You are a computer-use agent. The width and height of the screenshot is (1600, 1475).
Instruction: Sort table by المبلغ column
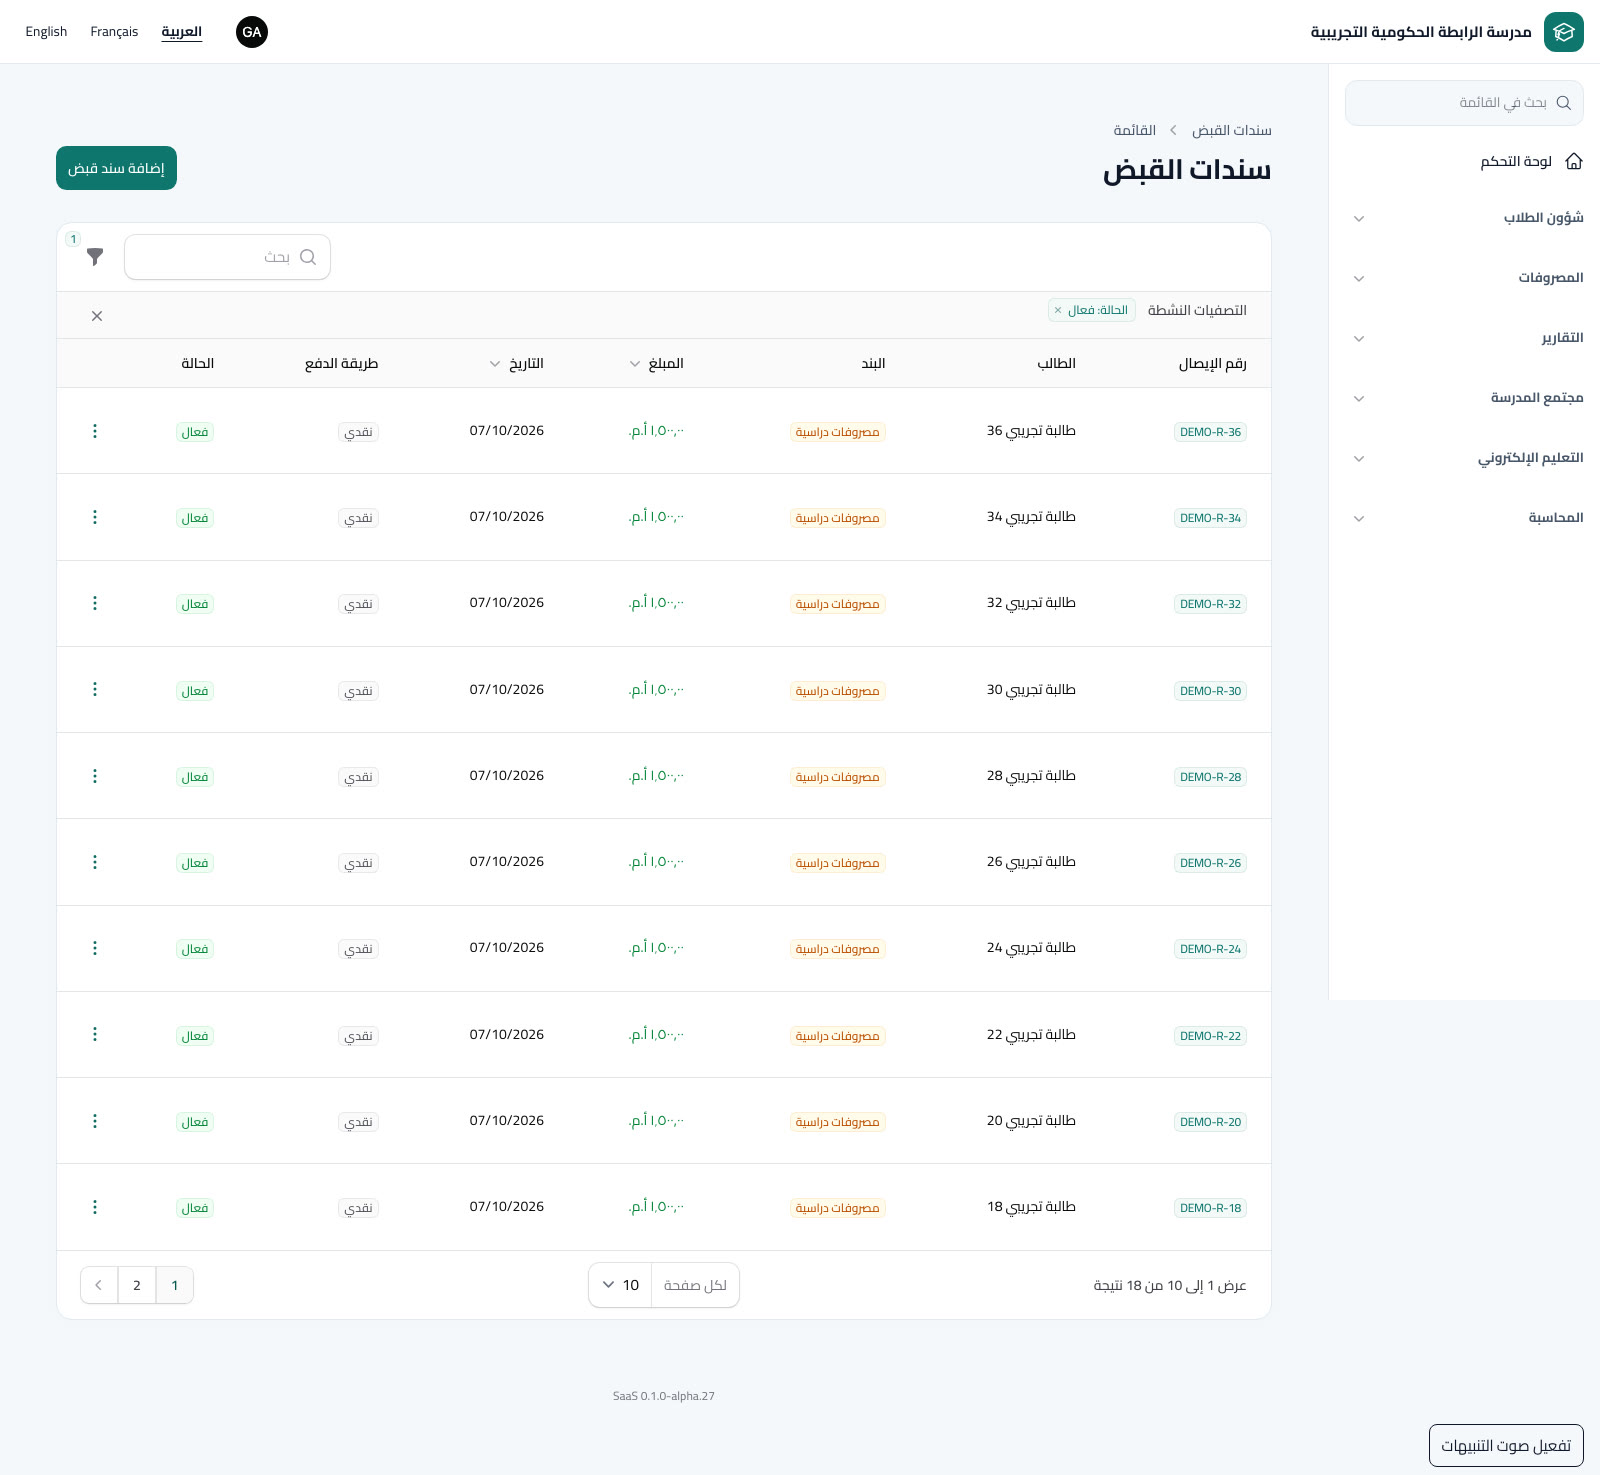[x=656, y=363]
